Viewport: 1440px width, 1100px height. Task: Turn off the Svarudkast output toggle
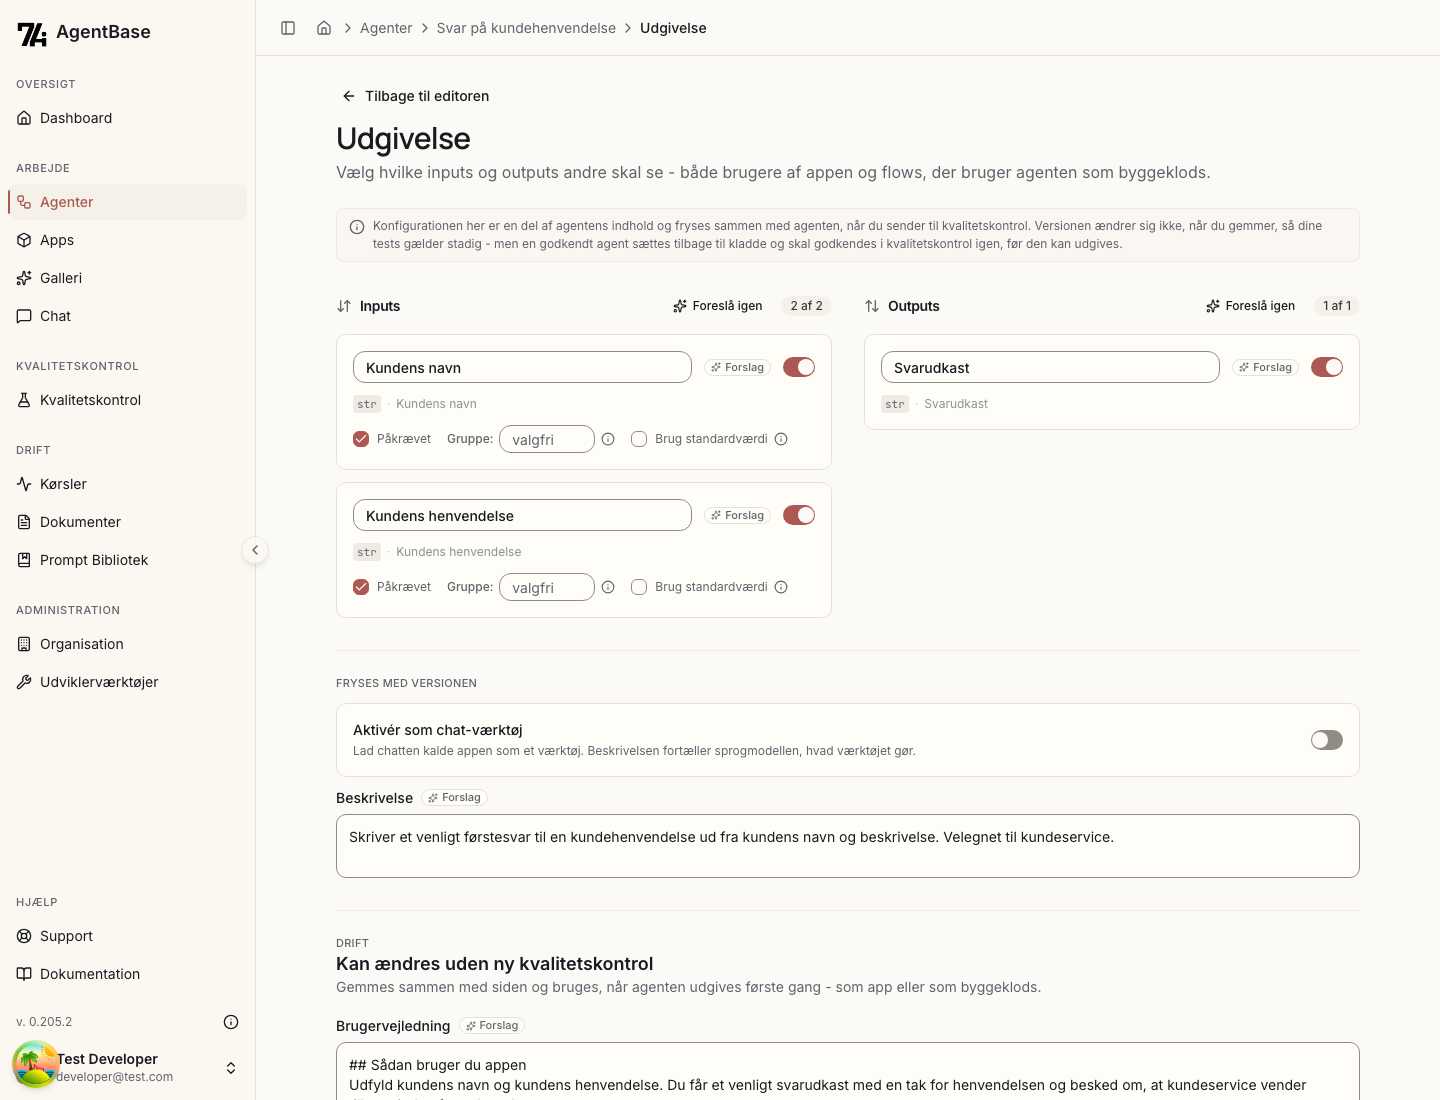click(1327, 367)
